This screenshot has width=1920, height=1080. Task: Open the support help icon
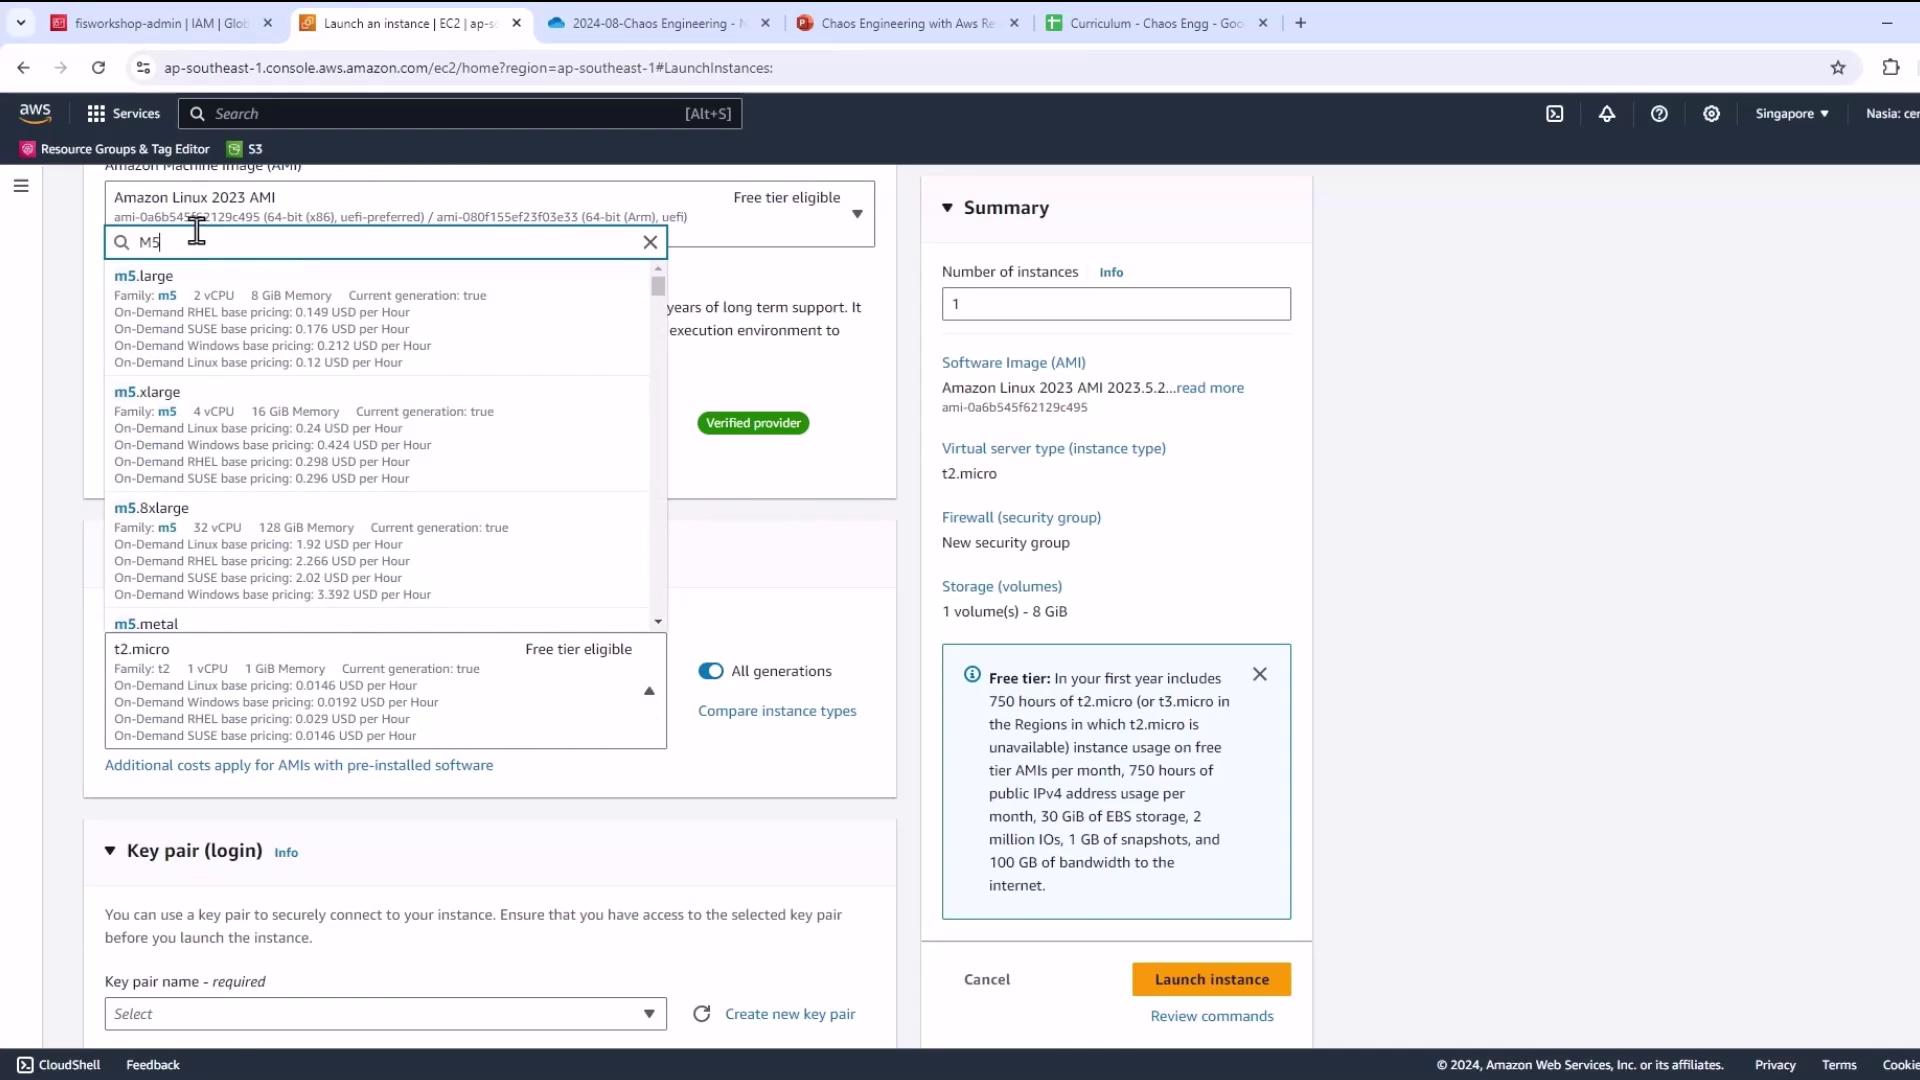(x=1659, y=113)
